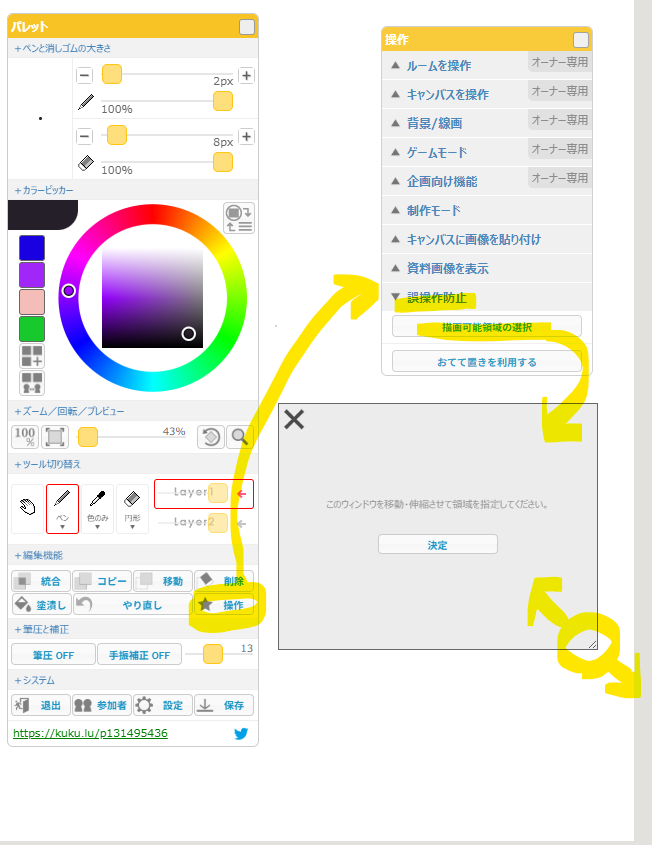Click the fit-to-screen zoom icon
This screenshot has height=845, width=652.
coord(55,437)
